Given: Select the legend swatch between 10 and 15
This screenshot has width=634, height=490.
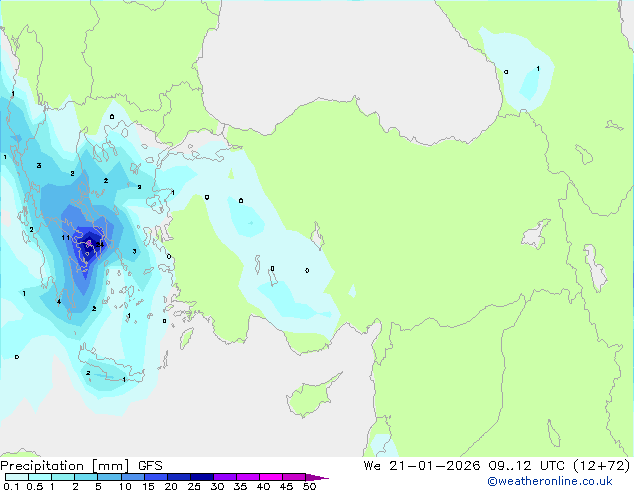Looking at the screenshot, I should pyautogui.click(x=132, y=477).
